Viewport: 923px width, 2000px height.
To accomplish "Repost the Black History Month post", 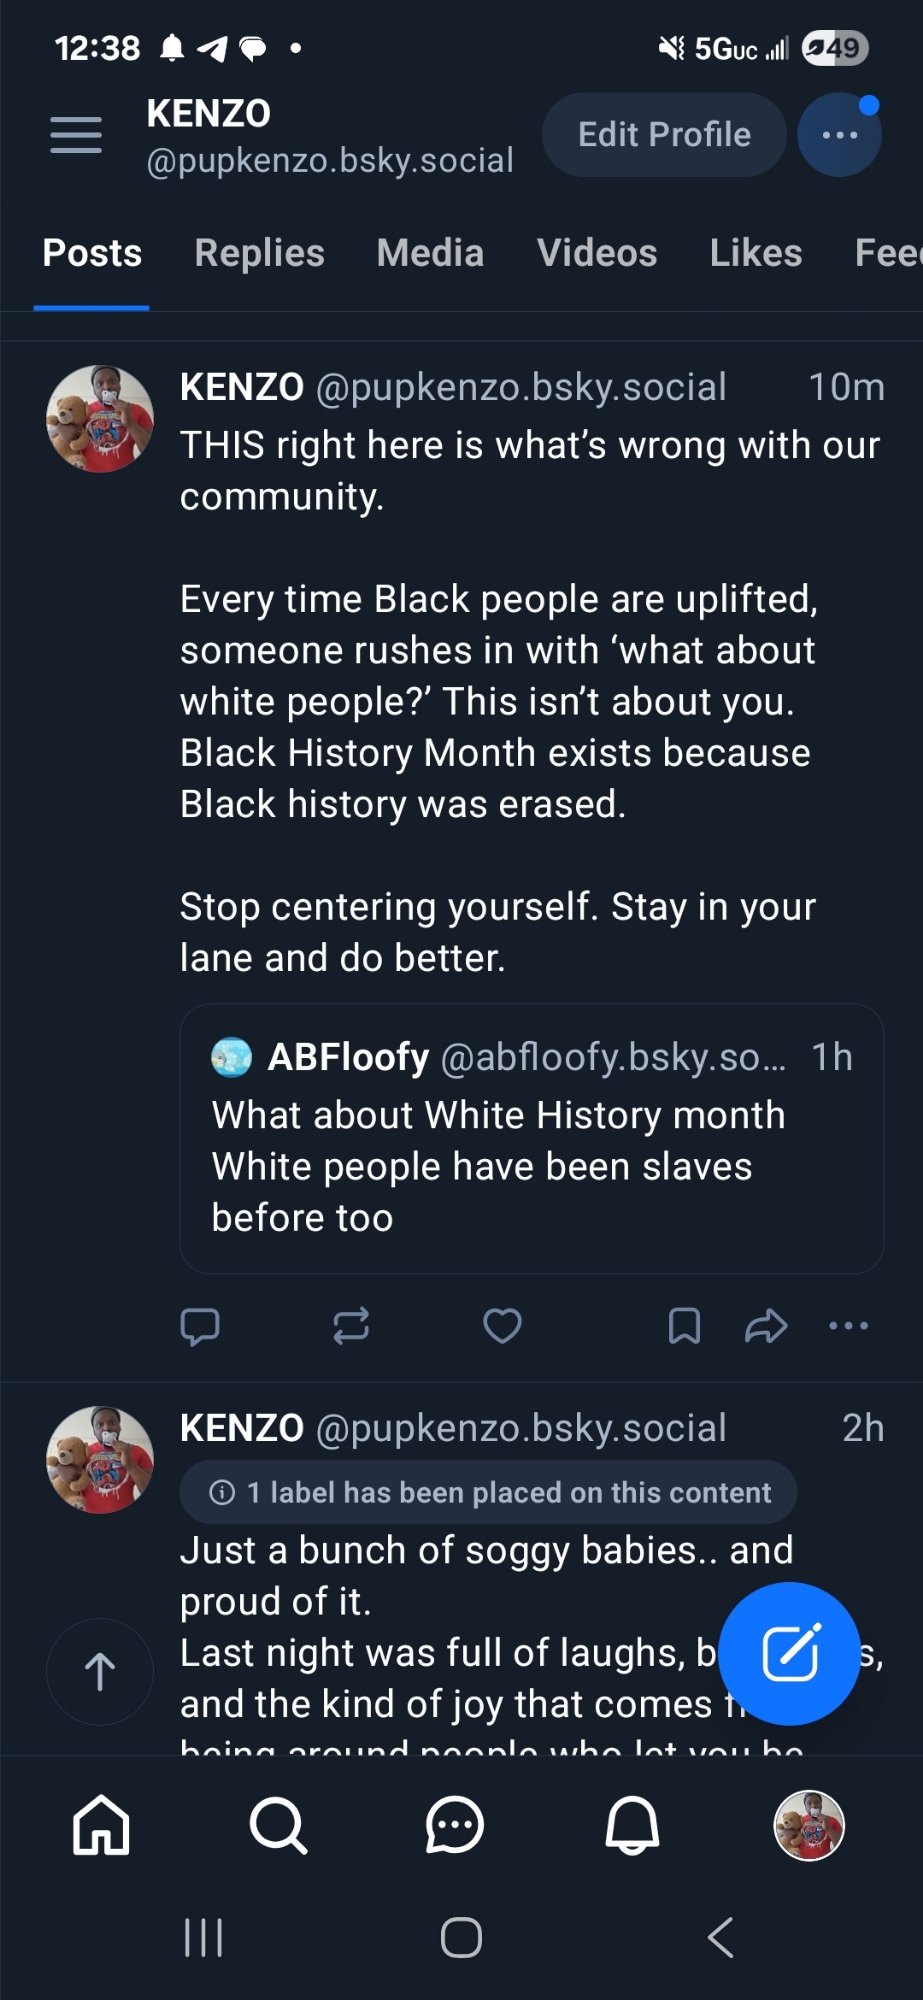I will pyautogui.click(x=351, y=1326).
